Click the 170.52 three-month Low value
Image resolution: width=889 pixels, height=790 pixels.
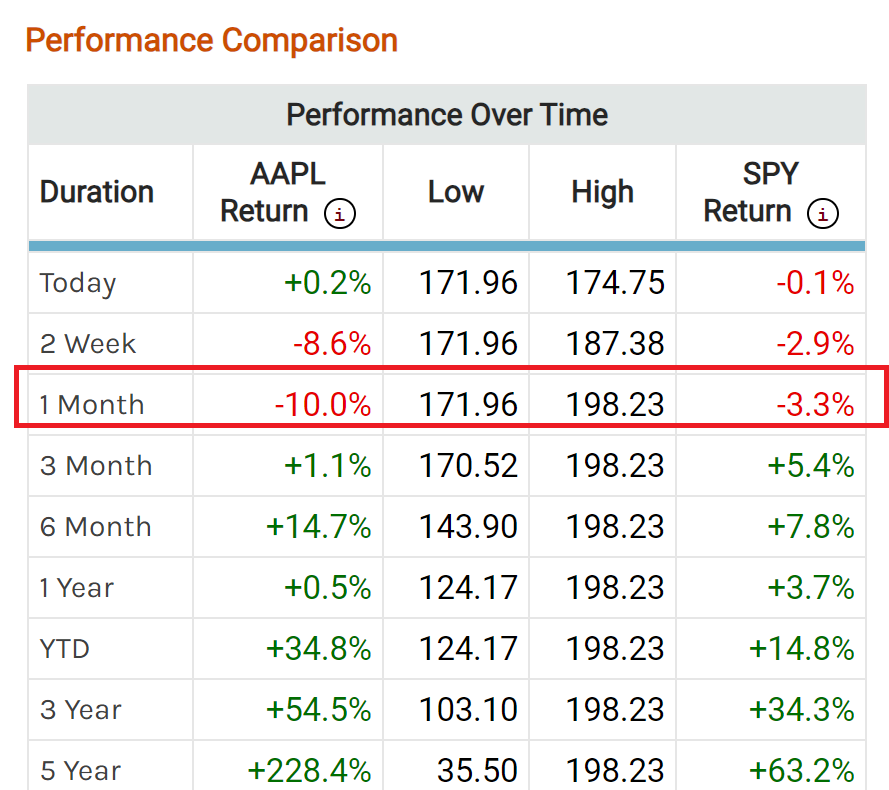tap(468, 466)
